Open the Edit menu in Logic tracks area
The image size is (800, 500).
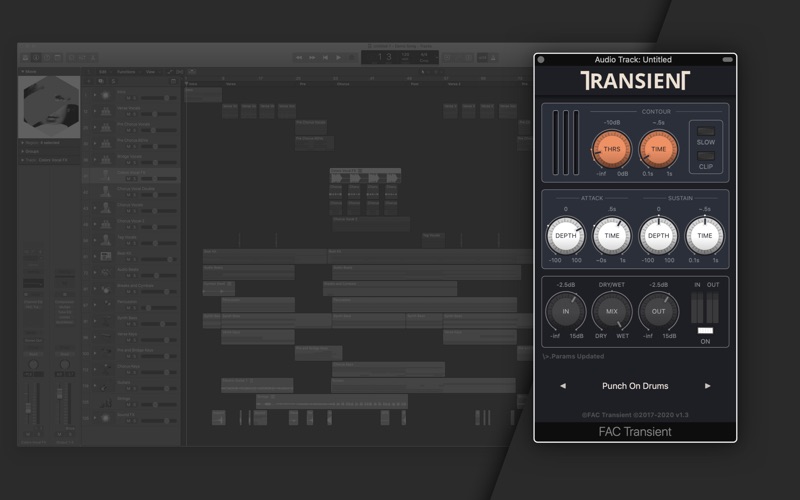103,72
